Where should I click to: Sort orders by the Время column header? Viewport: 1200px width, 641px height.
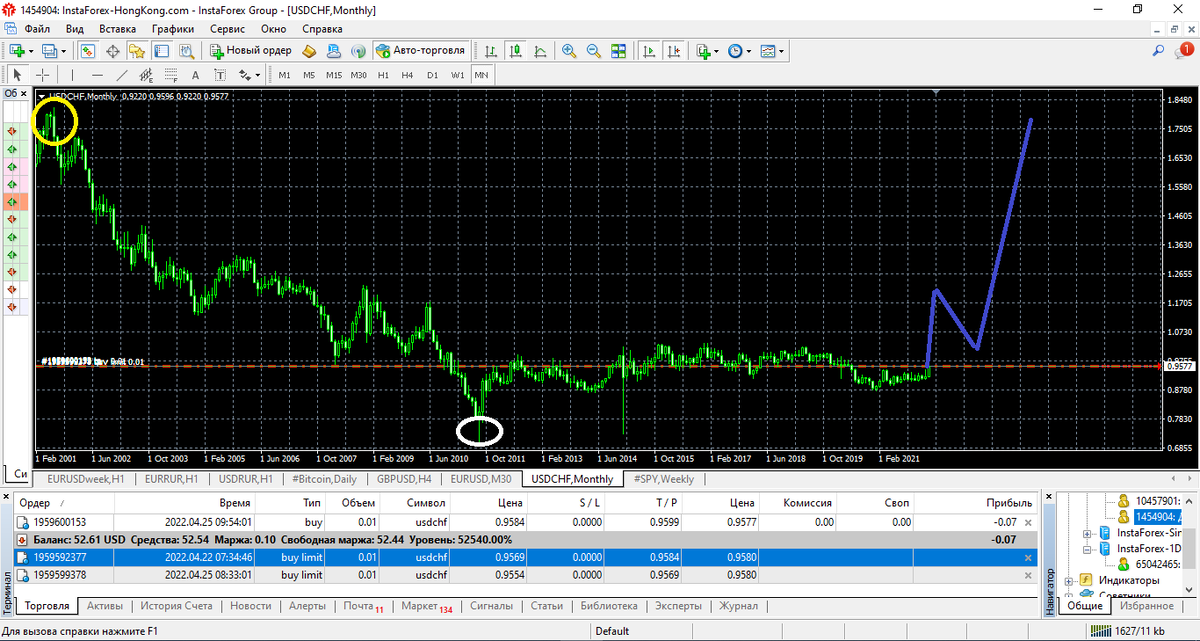(235, 503)
